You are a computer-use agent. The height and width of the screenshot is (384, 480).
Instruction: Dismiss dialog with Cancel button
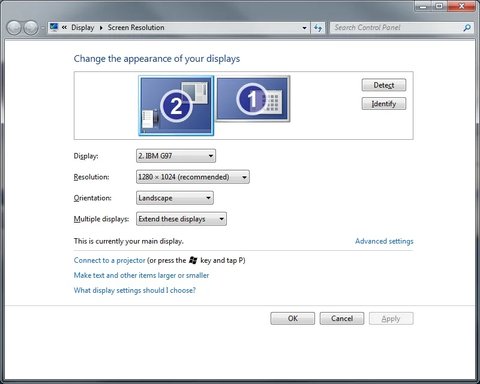(x=342, y=318)
